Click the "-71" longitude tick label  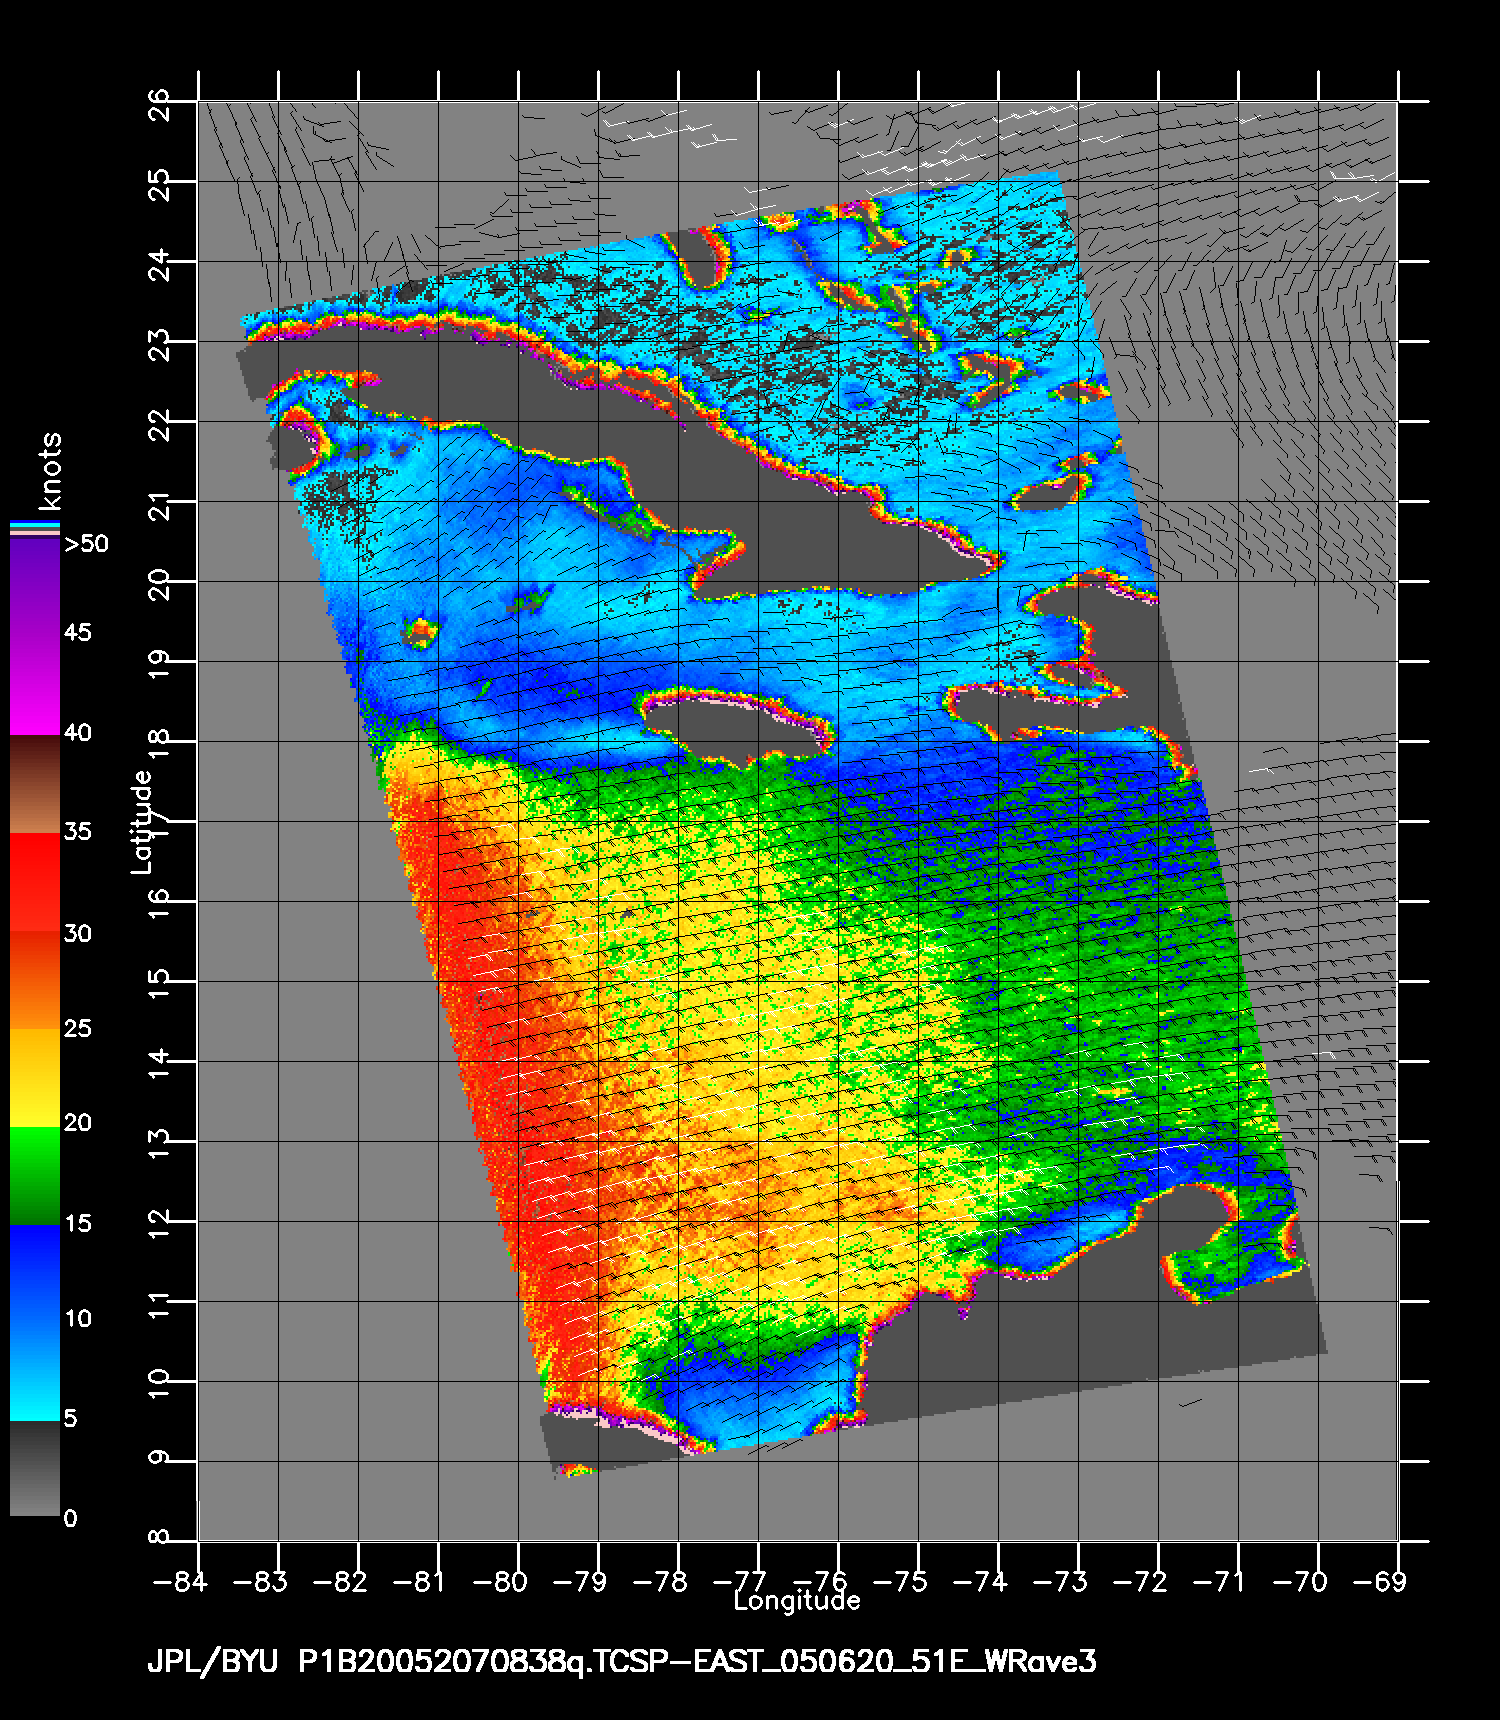[1219, 1581]
